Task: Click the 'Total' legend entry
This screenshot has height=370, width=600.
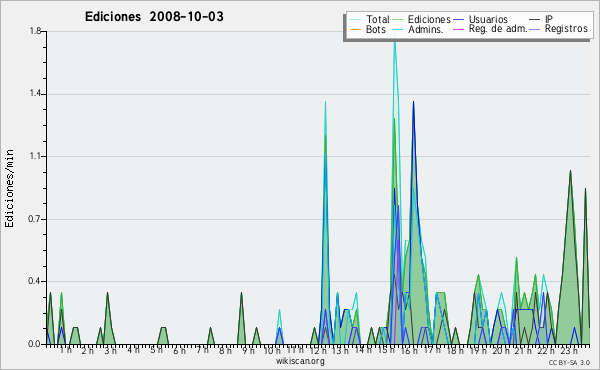Action: coord(378,19)
